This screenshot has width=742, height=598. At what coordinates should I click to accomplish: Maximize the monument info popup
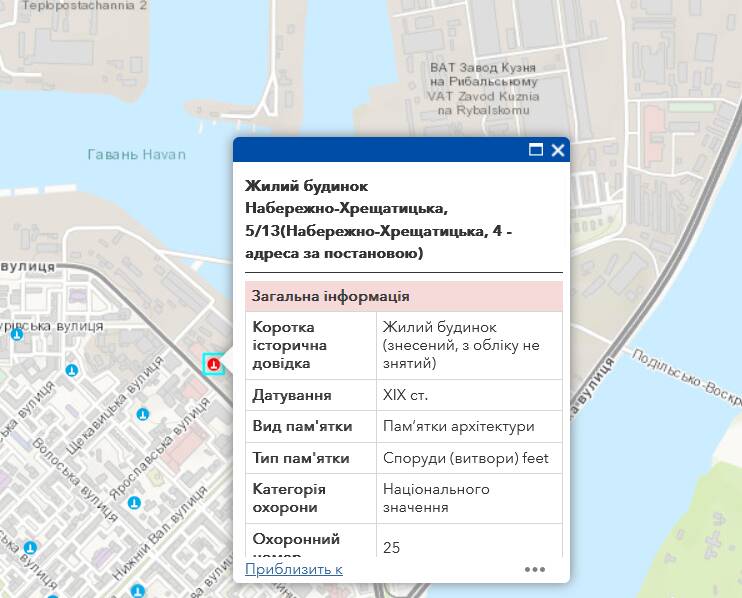tap(536, 150)
